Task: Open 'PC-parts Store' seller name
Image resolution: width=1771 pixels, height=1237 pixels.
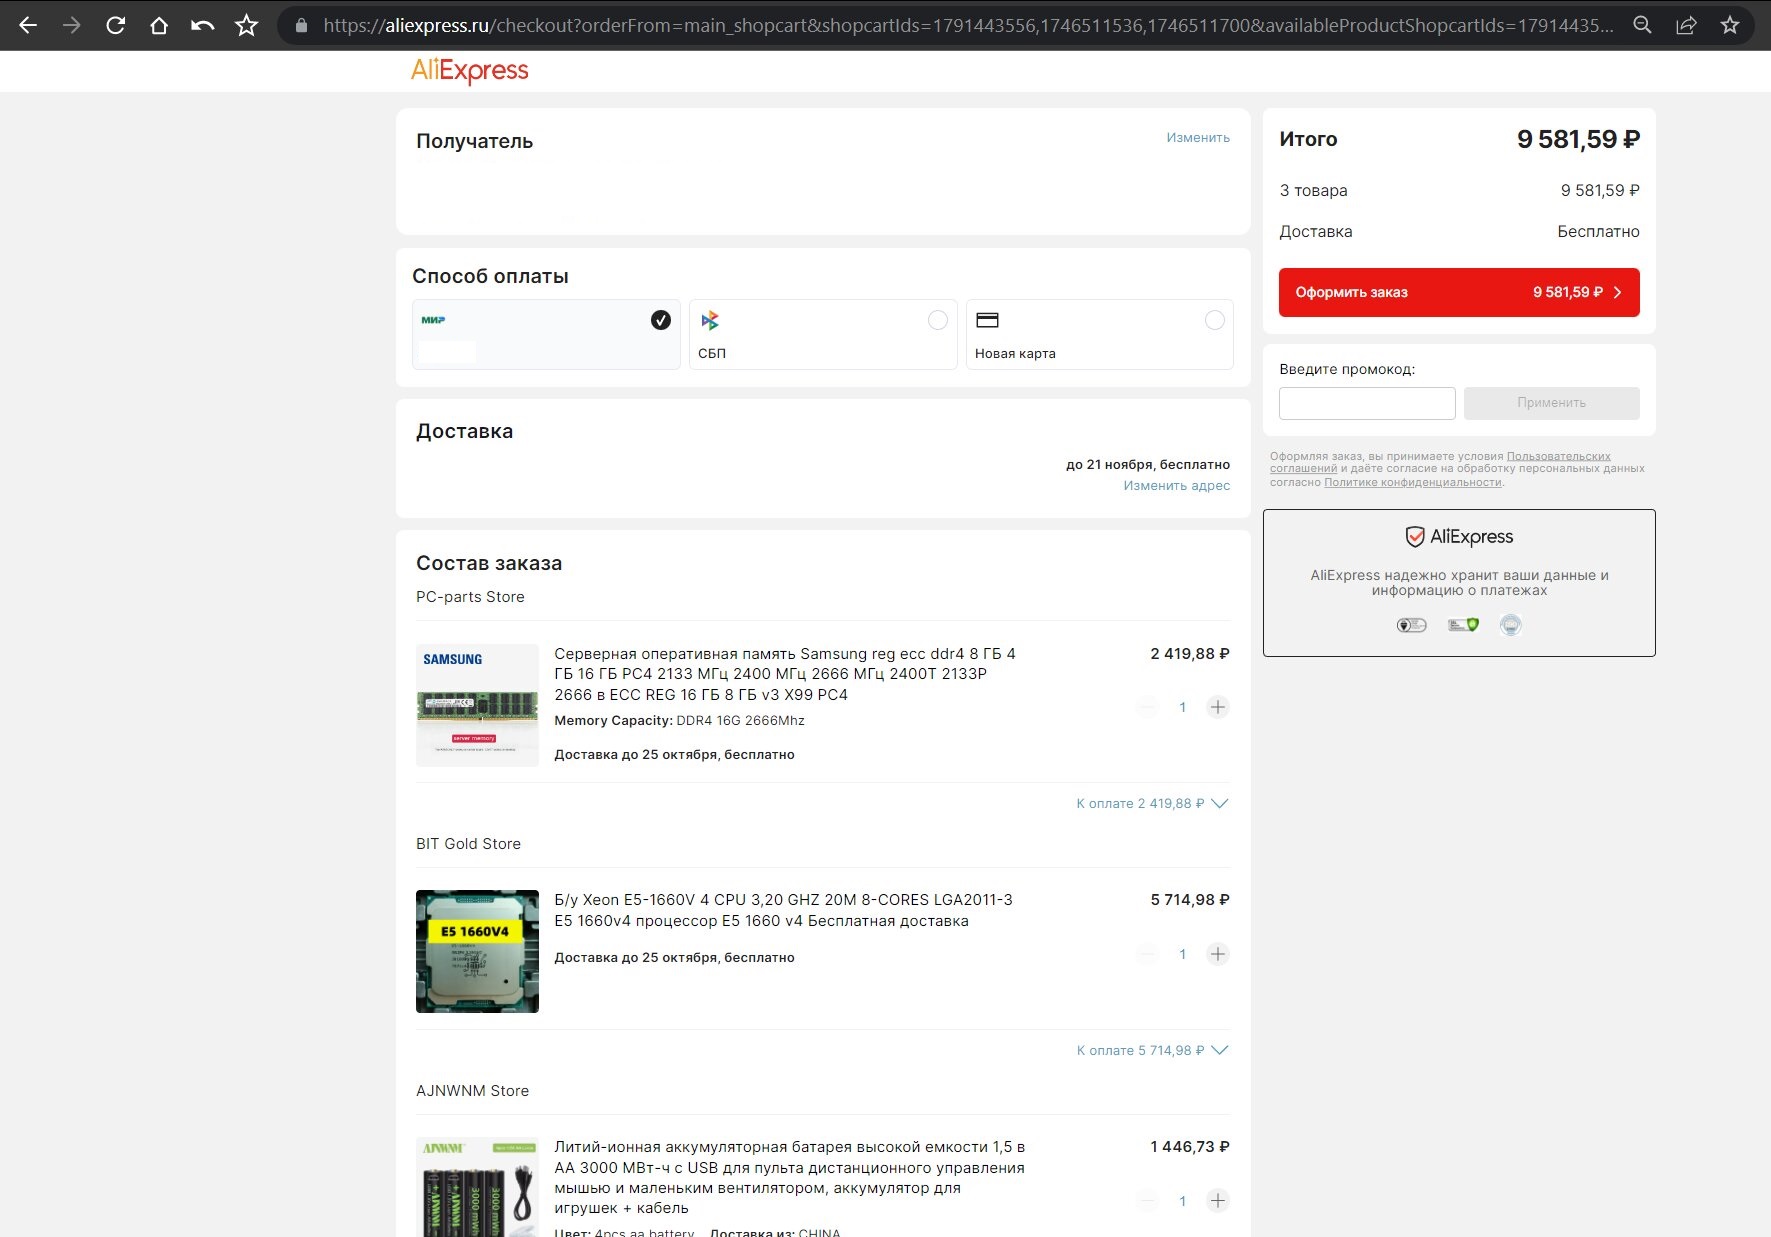Action: coord(470,597)
